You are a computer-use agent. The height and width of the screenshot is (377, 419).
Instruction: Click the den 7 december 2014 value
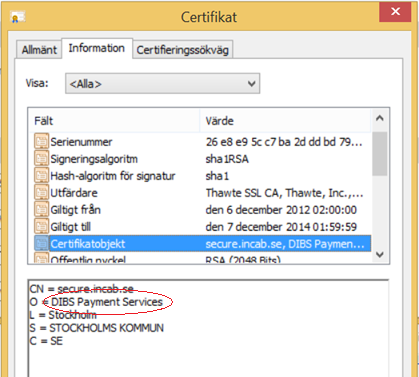pyautogui.click(x=281, y=227)
